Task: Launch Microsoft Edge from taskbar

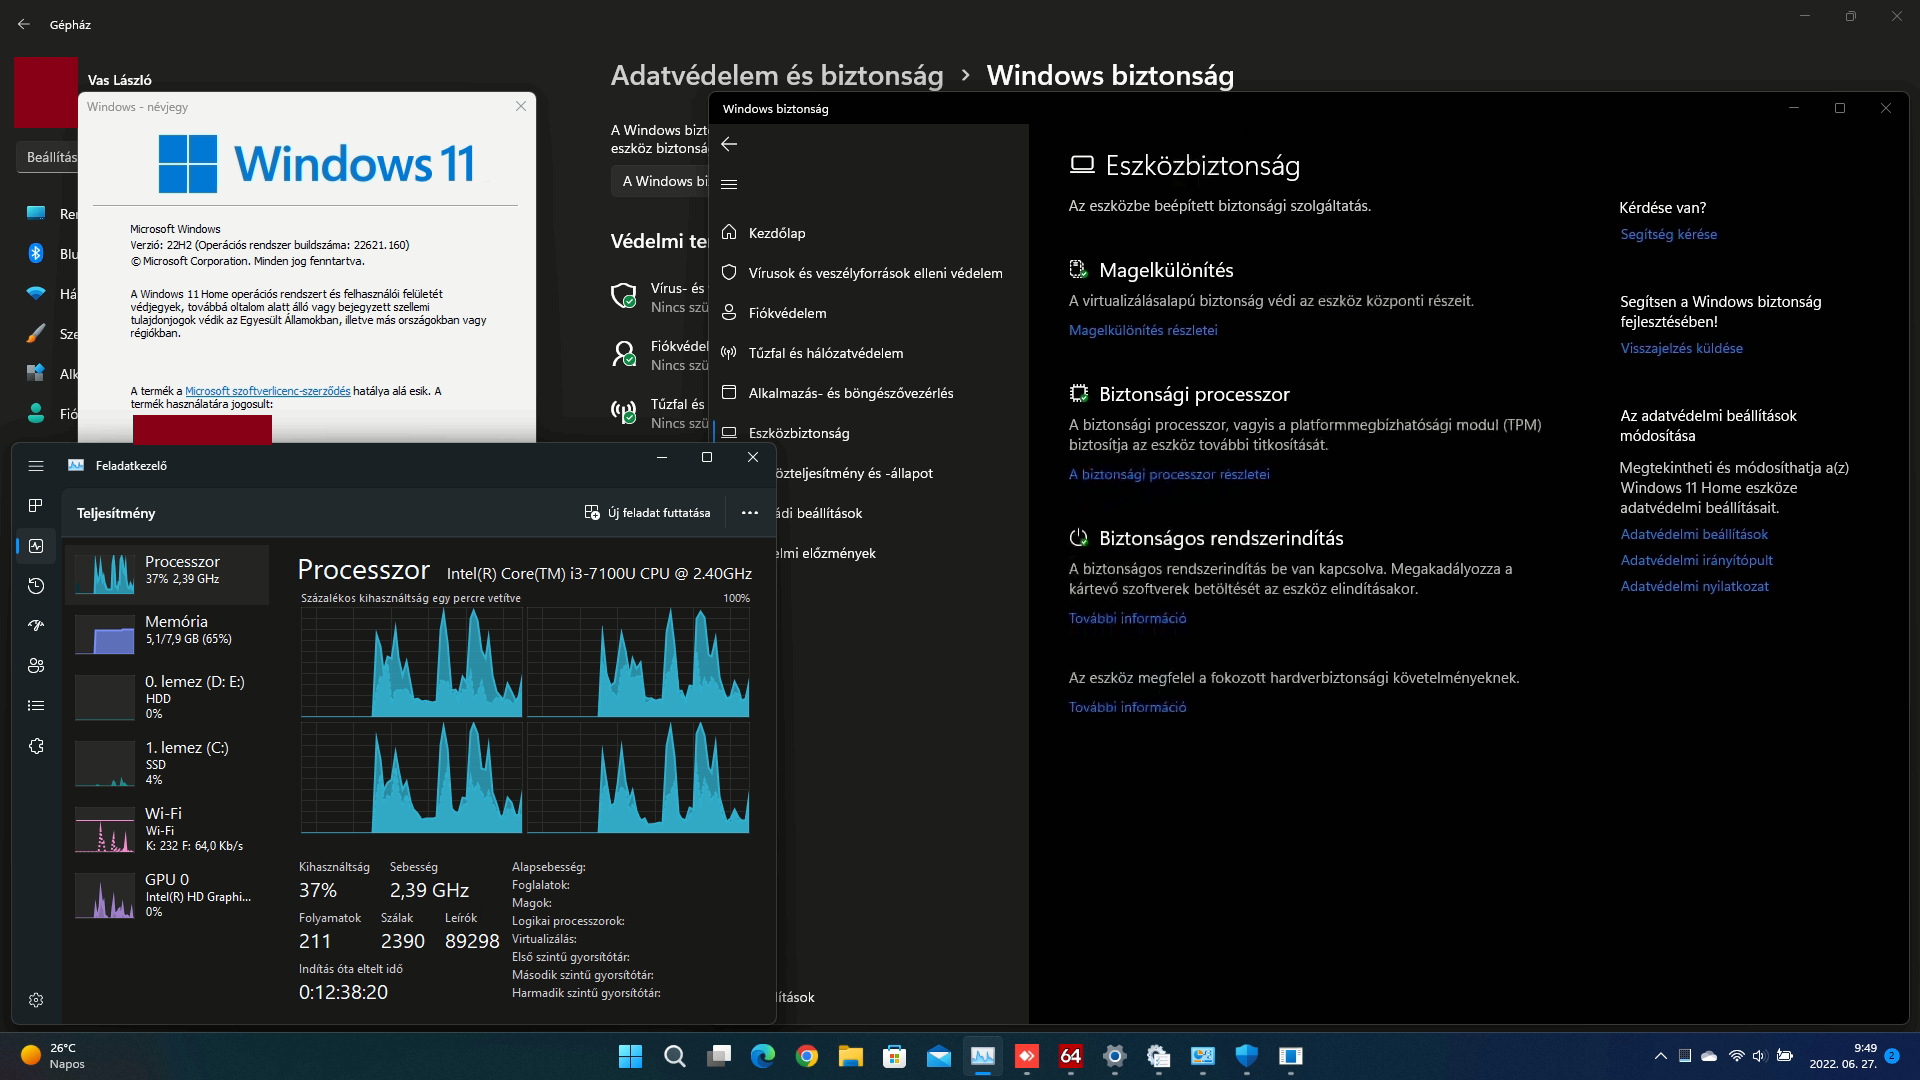Action: [x=763, y=1056]
